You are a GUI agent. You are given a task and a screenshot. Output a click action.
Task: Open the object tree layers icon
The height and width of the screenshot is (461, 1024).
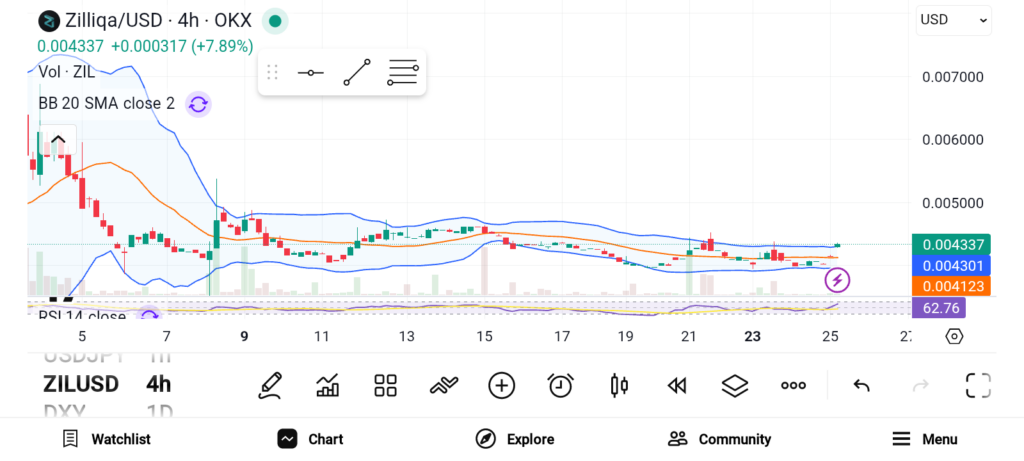[x=735, y=385]
